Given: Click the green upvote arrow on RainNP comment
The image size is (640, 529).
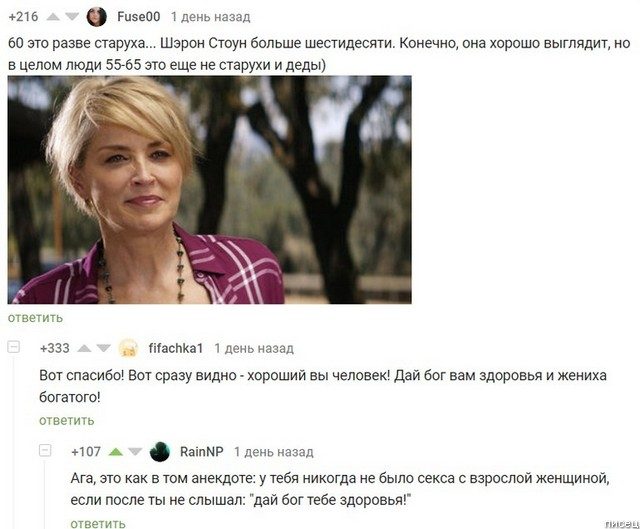Looking at the screenshot, I should coord(116,452).
